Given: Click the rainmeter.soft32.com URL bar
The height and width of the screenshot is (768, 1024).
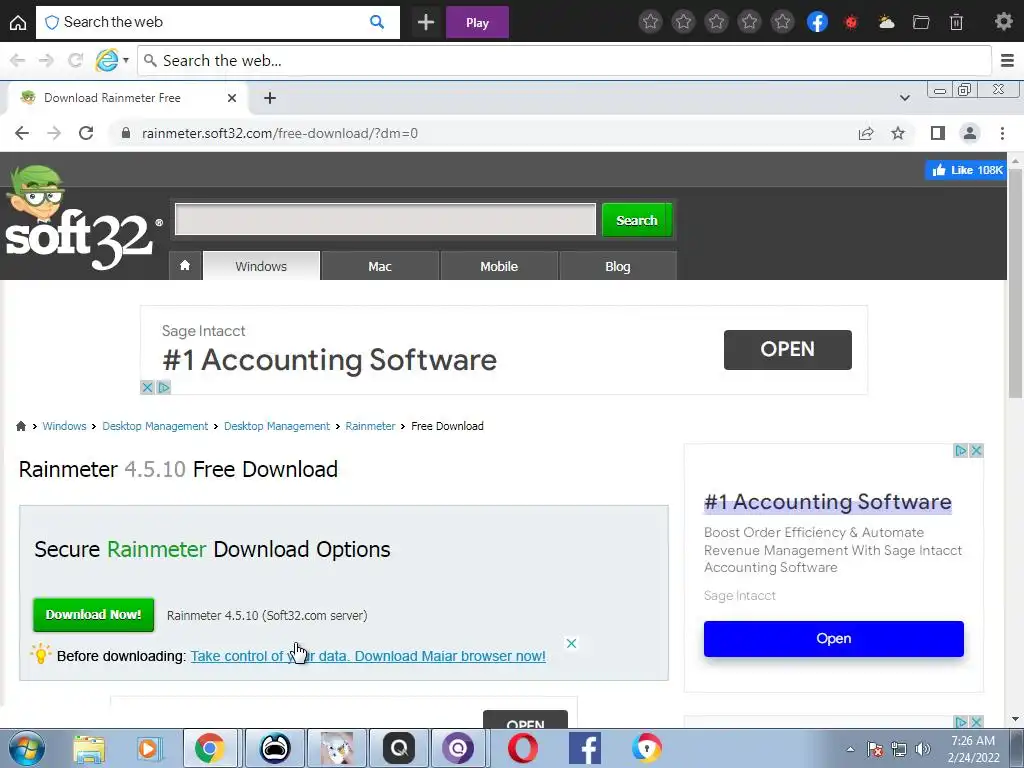Looking at the screenshot, I should tap(483, 133).
